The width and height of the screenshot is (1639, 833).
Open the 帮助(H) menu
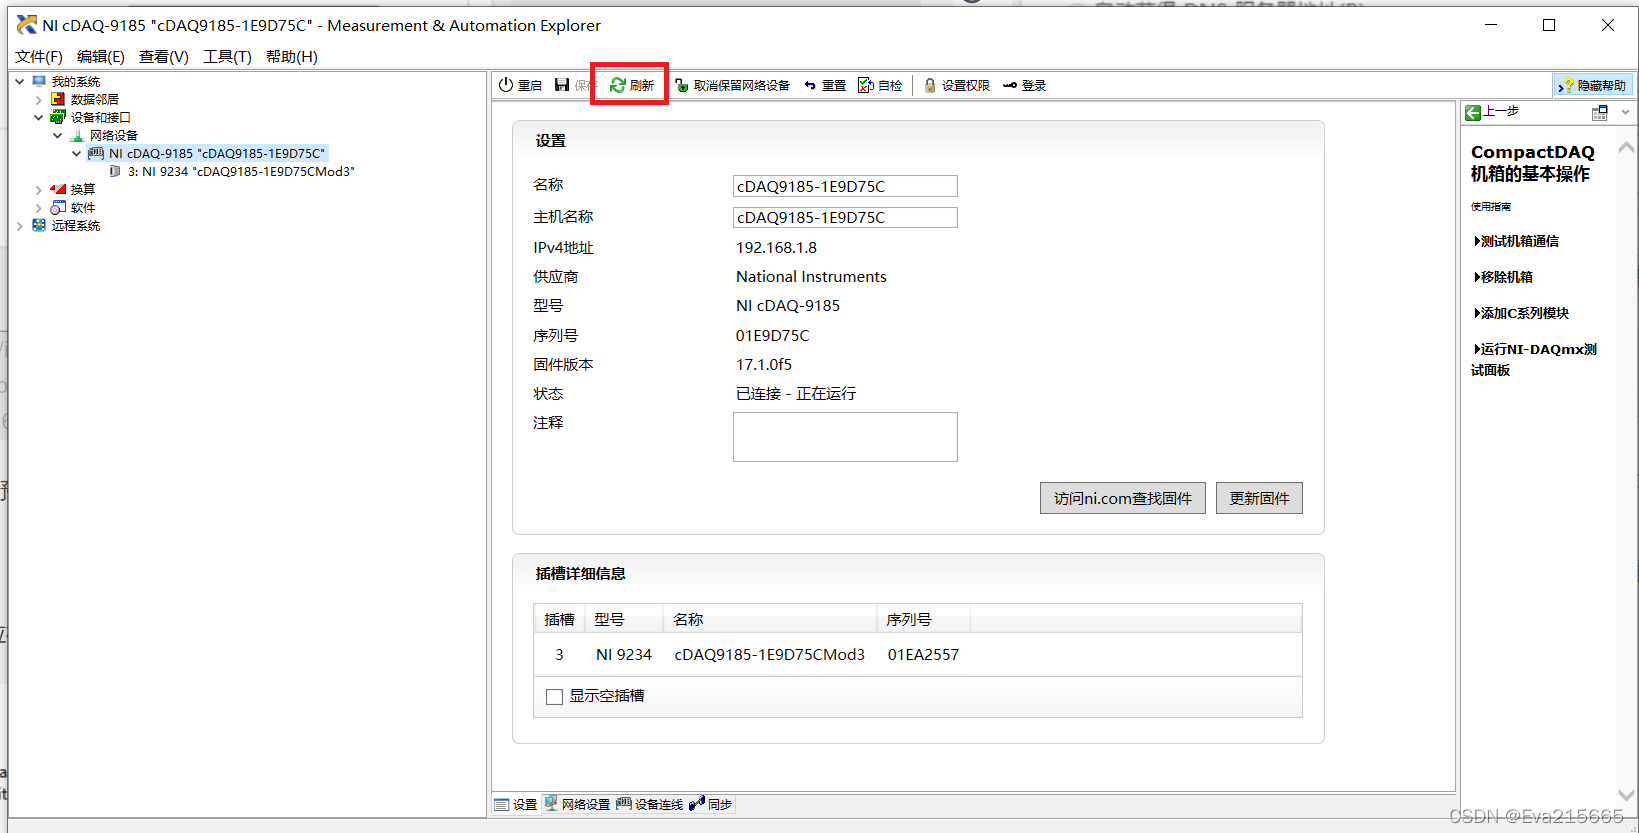(x=292, y=56)
